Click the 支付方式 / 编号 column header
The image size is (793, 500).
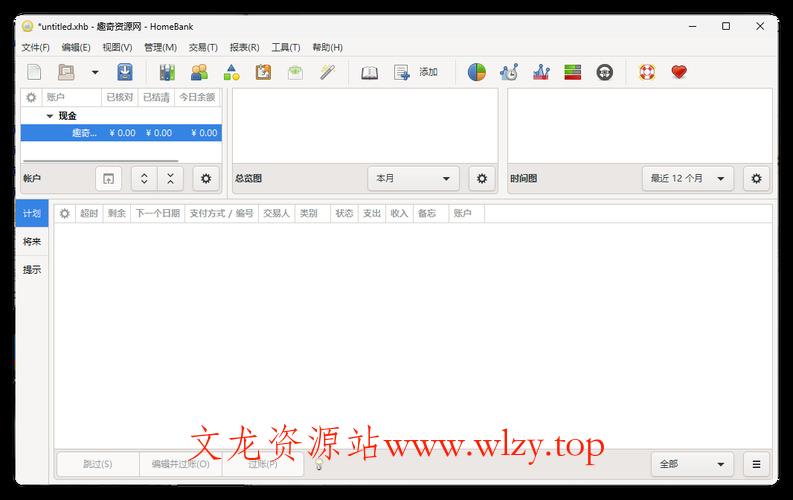[x=222, y=213]
